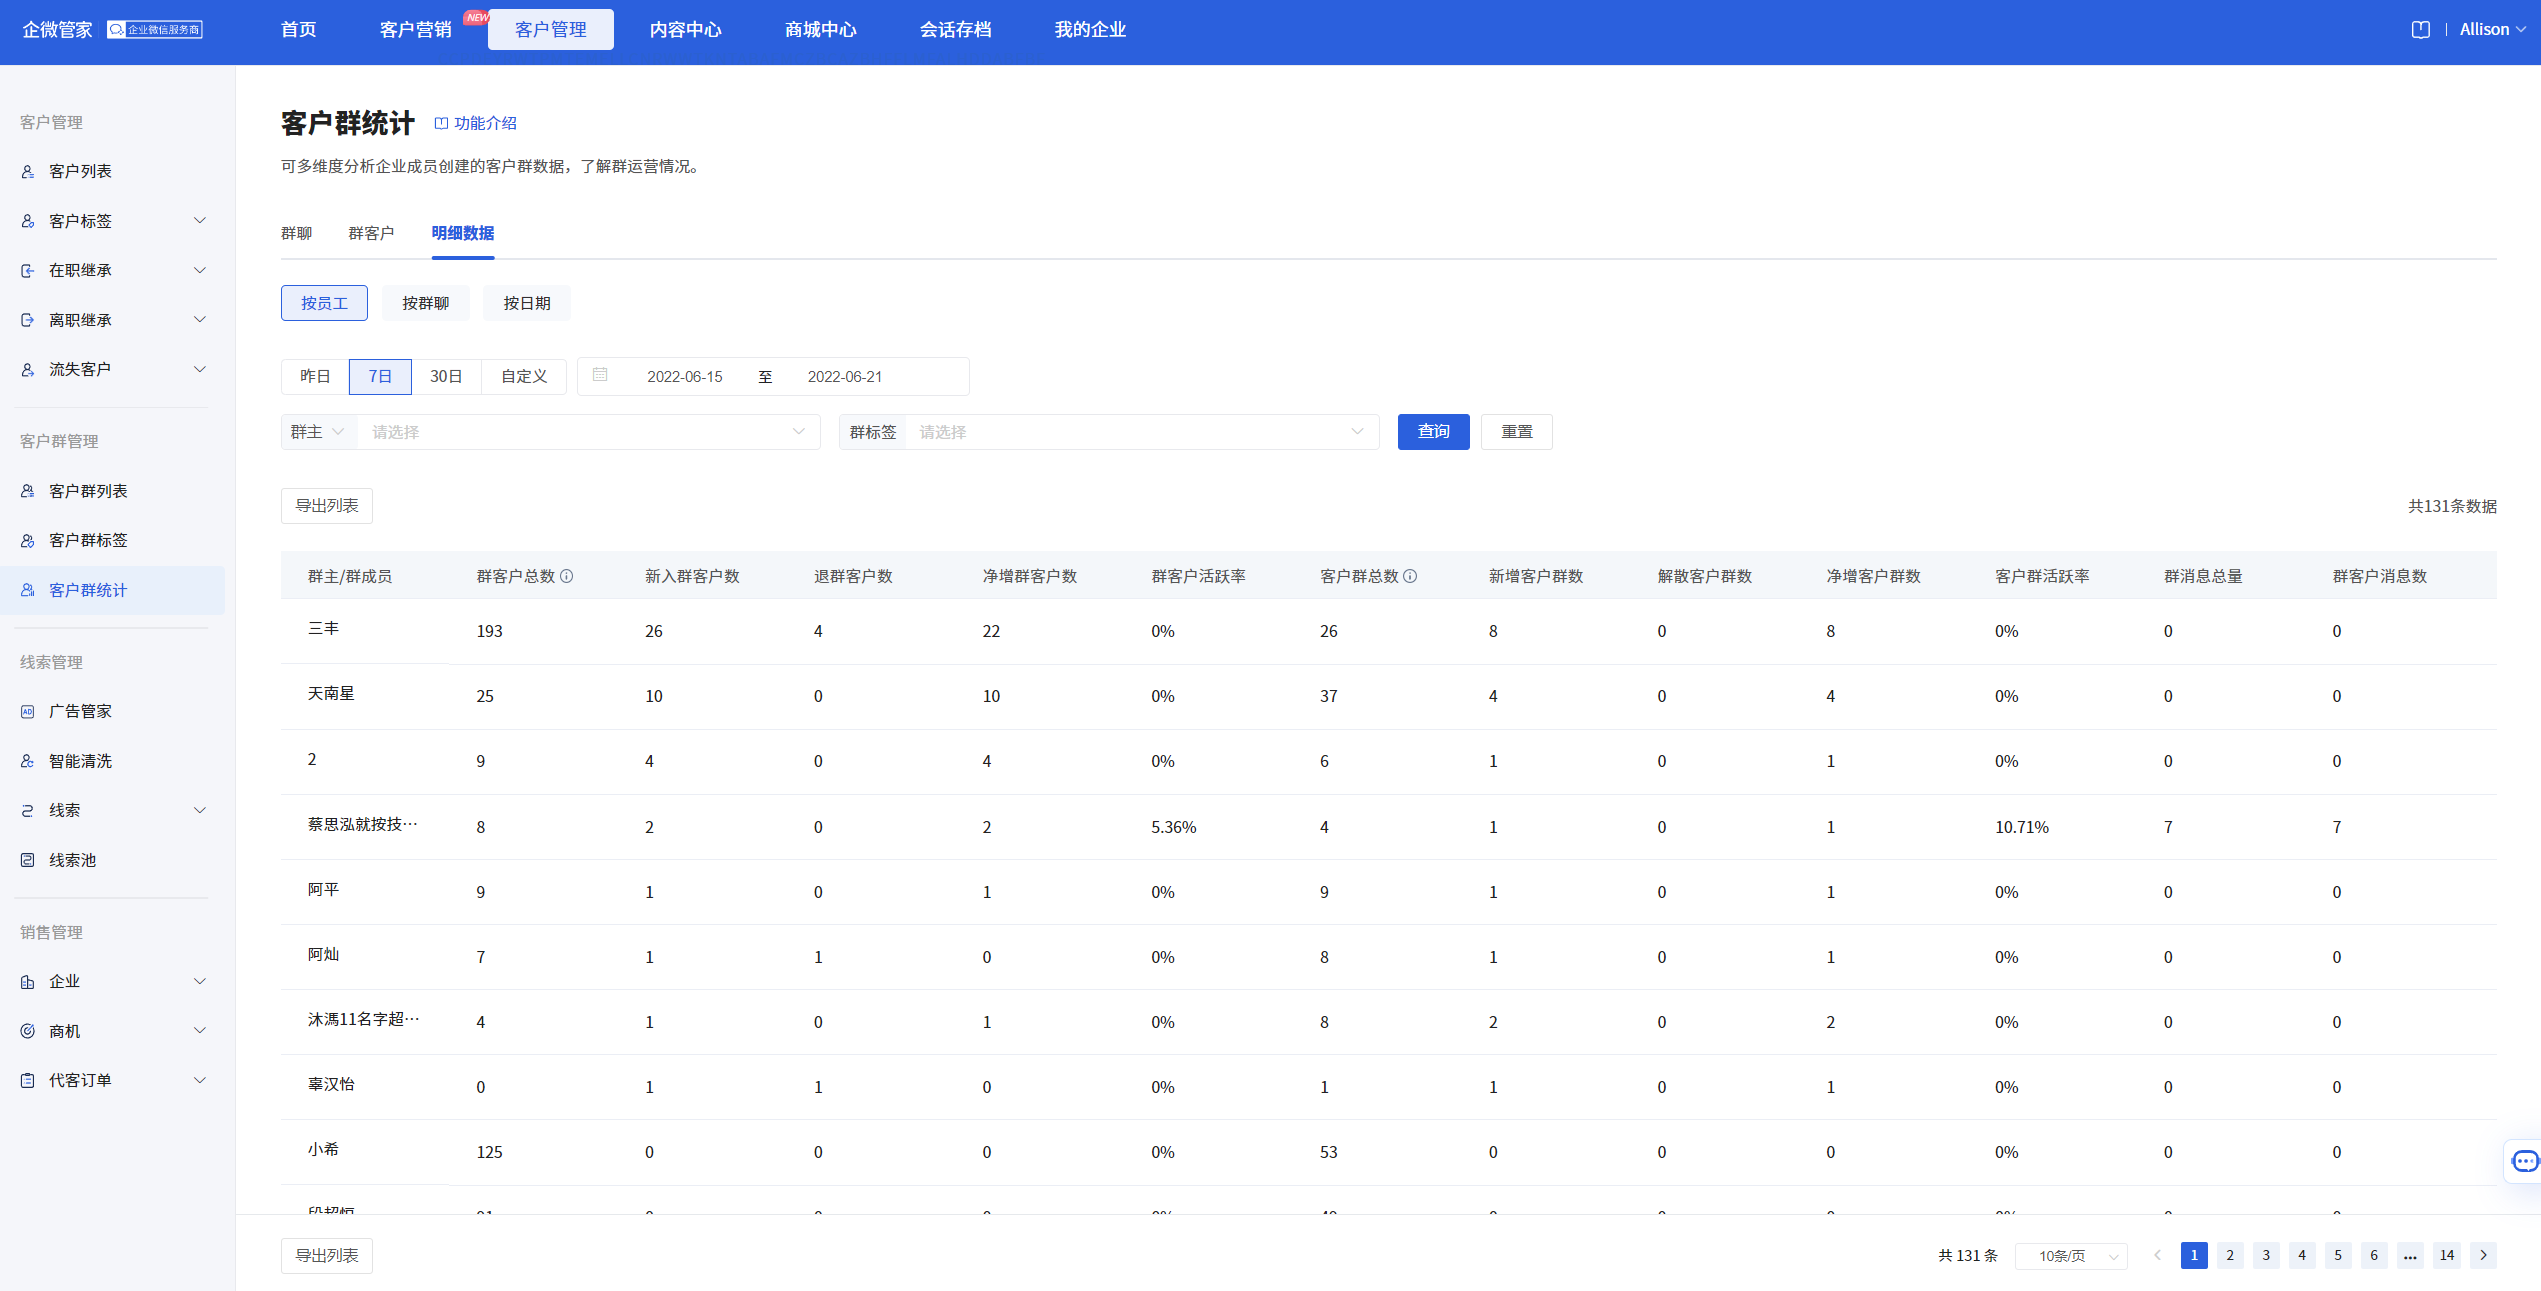
Task: Open 我的企业 in top navigation
Action: [1091, 30]
